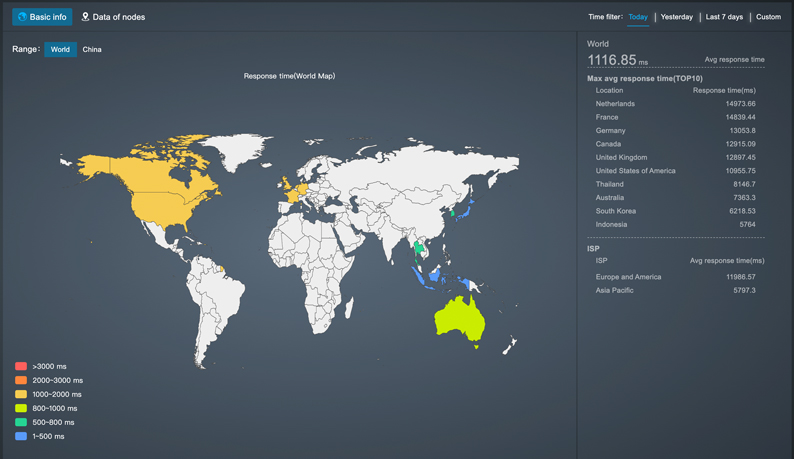Click the South Korea table row
This screenshot has height=459, width=794.
[x=676, y=211]
